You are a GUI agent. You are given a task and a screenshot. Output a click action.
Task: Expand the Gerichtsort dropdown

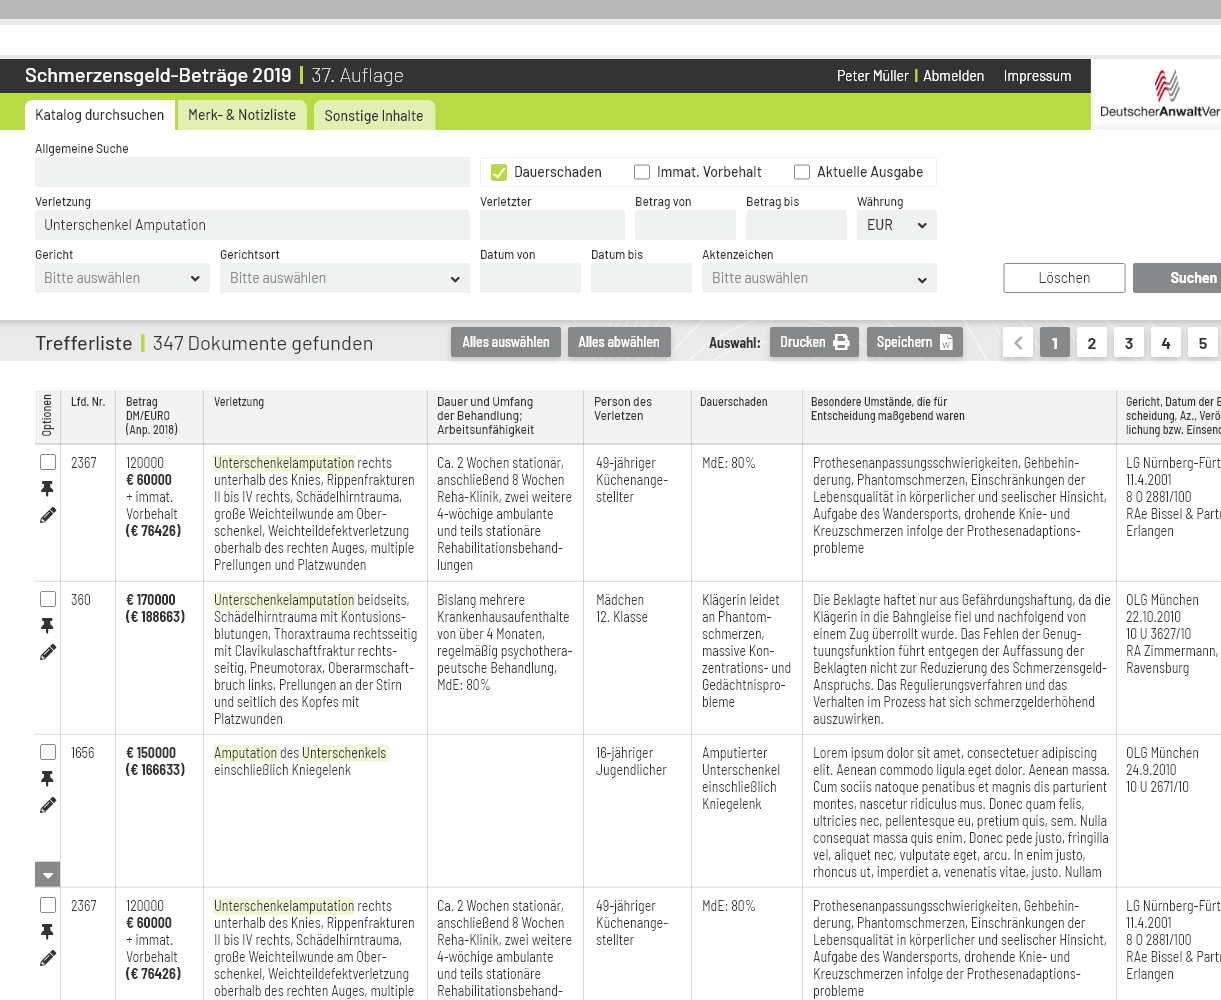click(344, 278)
